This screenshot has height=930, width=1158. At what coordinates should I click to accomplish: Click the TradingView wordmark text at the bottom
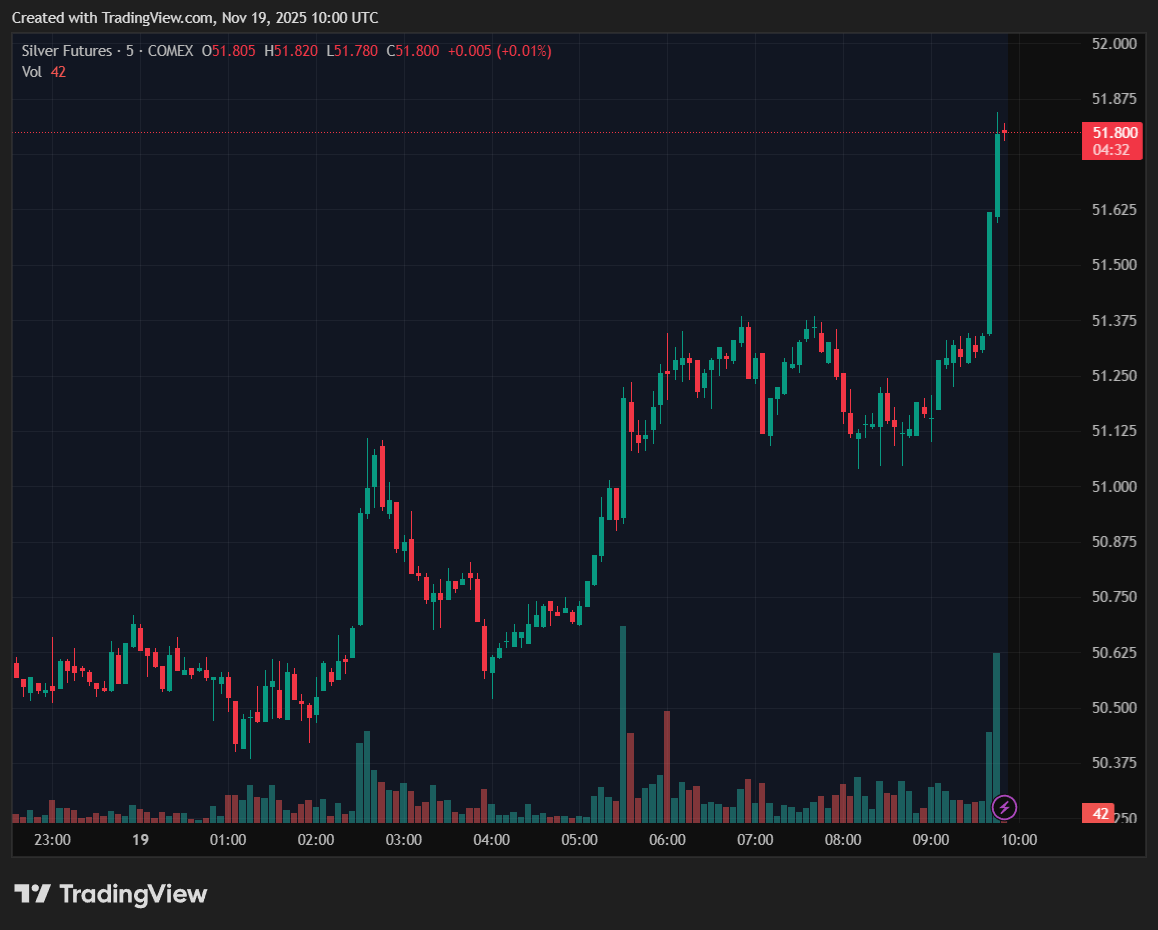pyautogui.click(x=133, y=893)
